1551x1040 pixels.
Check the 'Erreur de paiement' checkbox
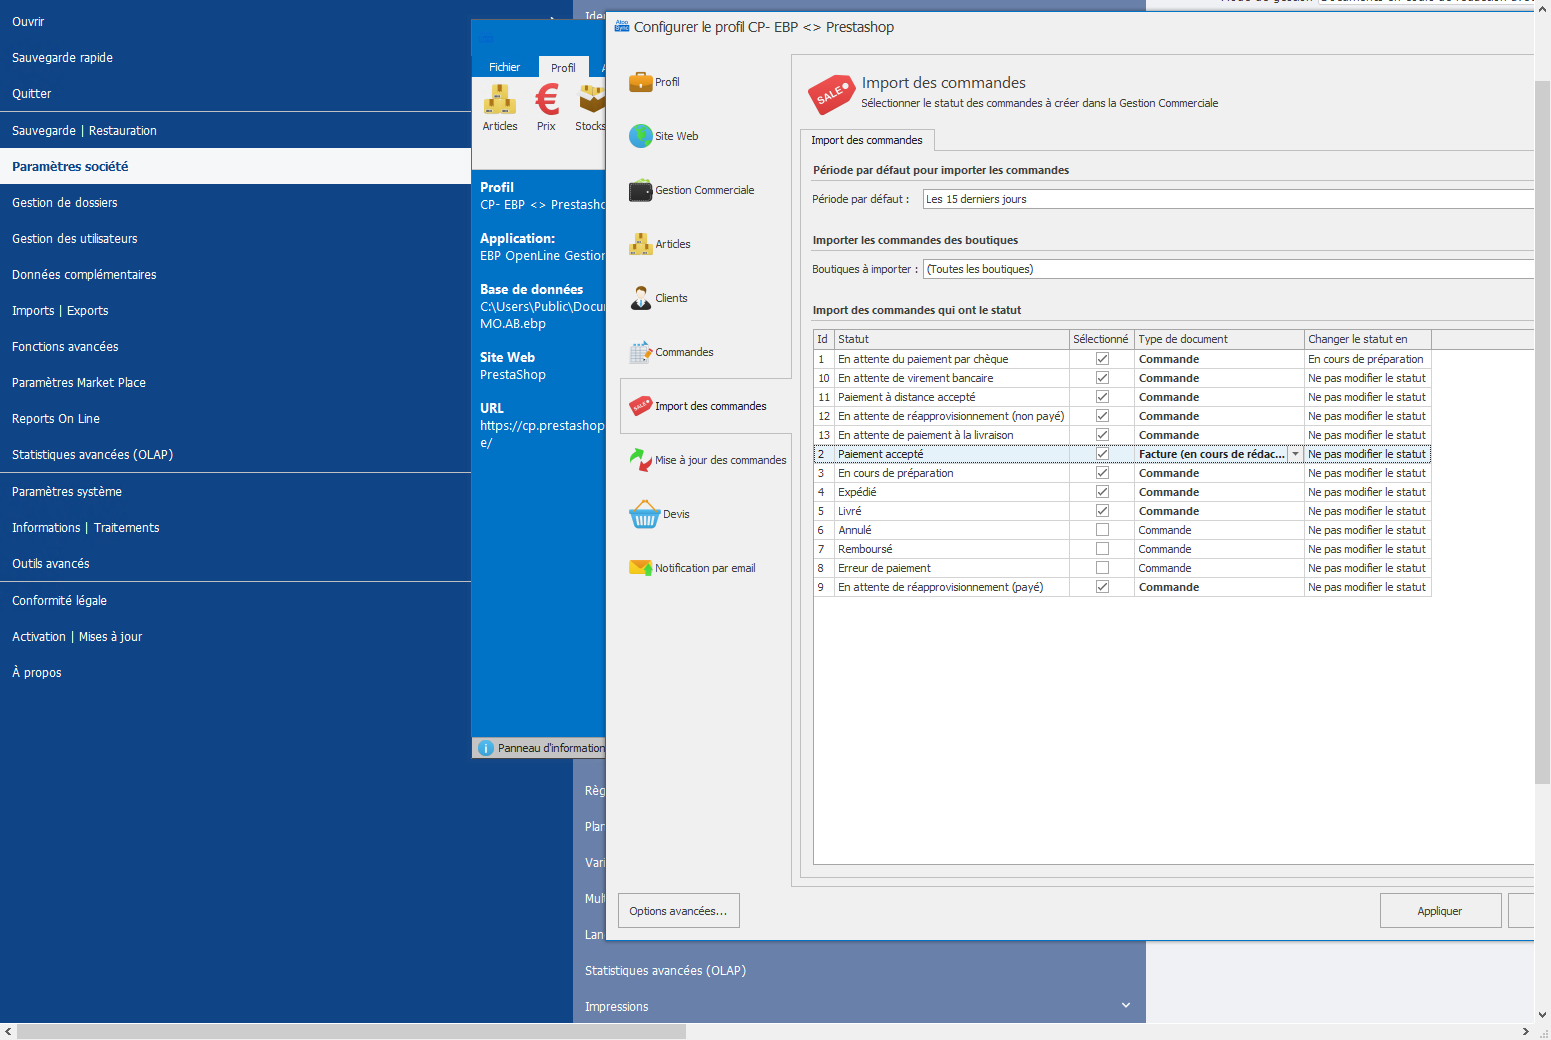tap(1102, 568)
